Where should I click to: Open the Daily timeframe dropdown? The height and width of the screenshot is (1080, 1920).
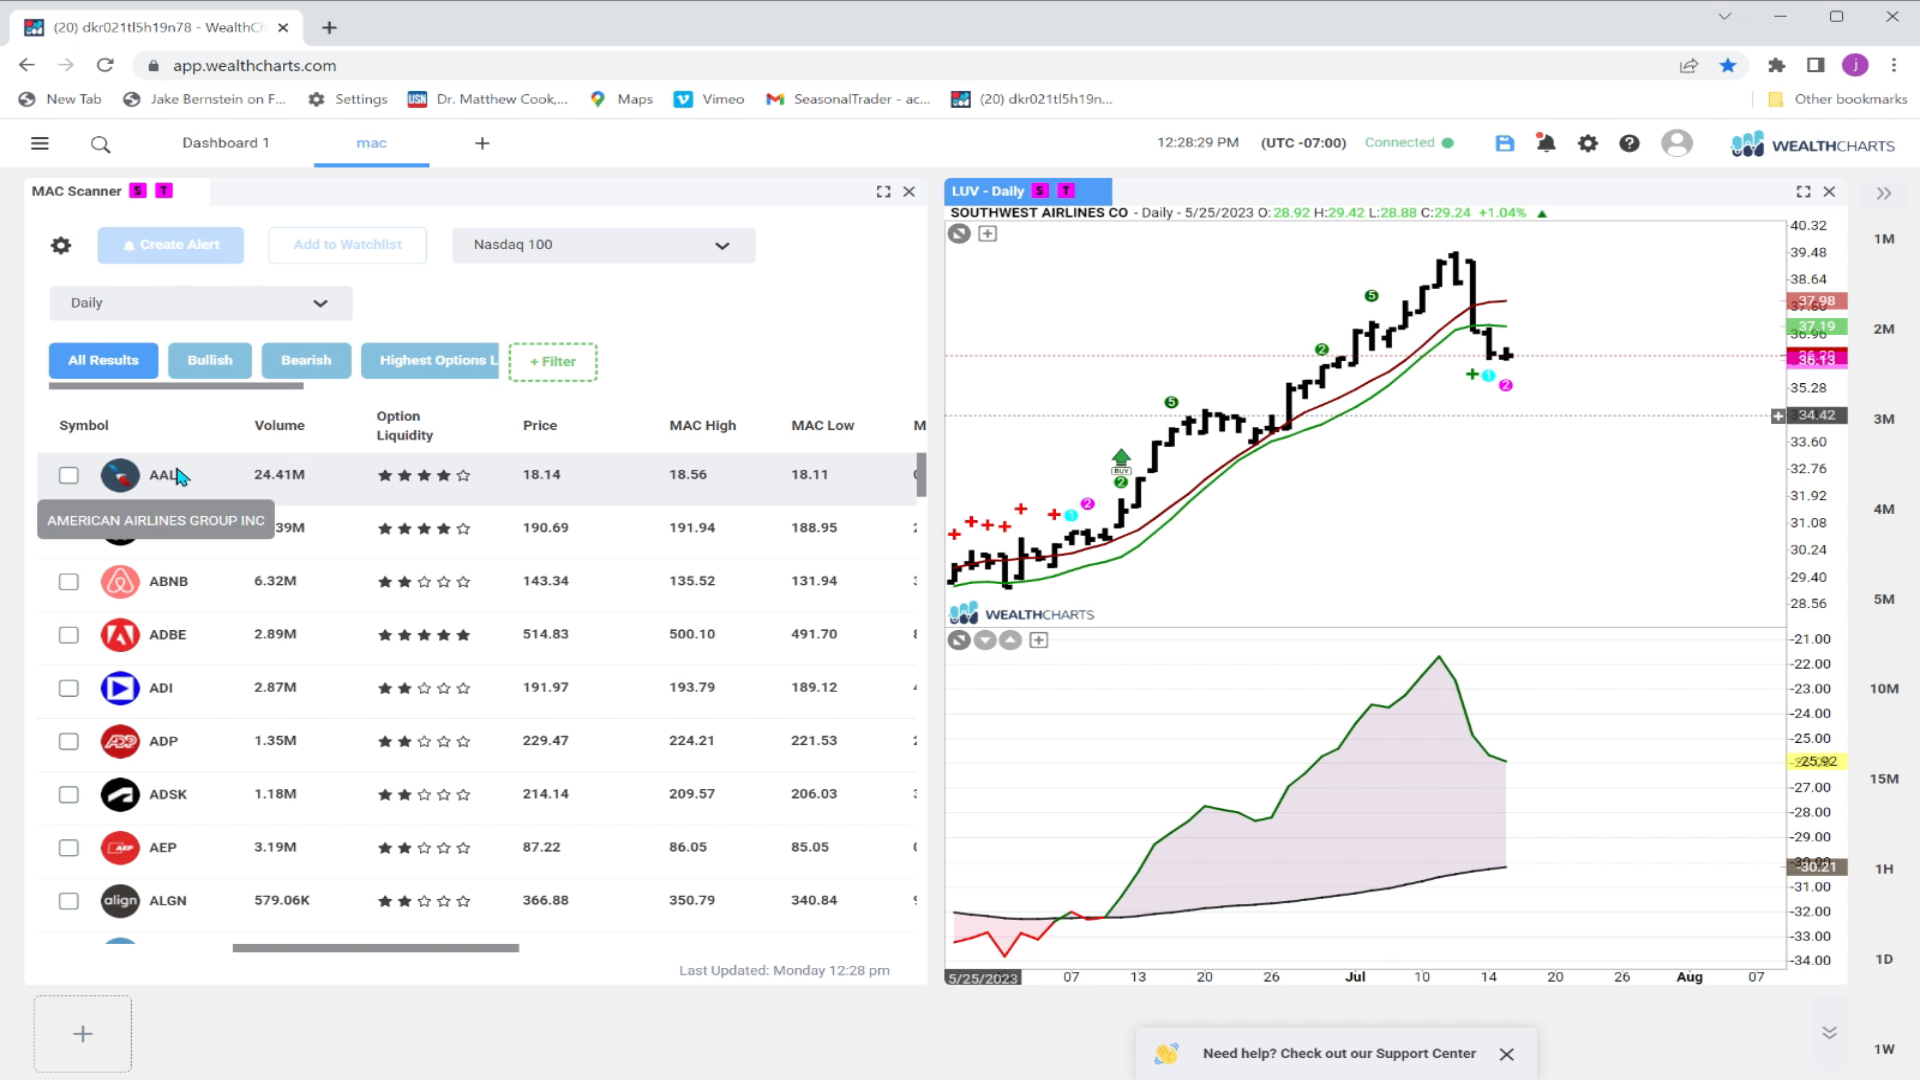201,303
